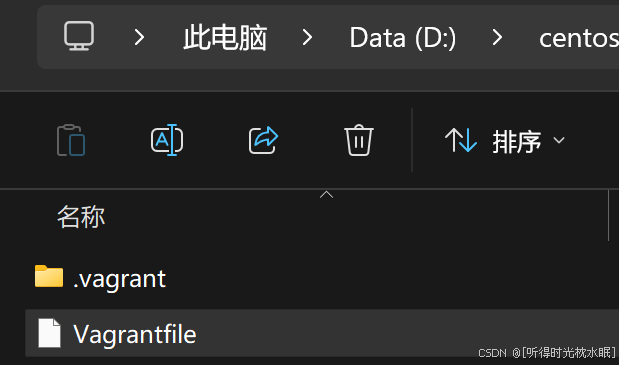Click the Paste clipboard icon

click(71, 140)
